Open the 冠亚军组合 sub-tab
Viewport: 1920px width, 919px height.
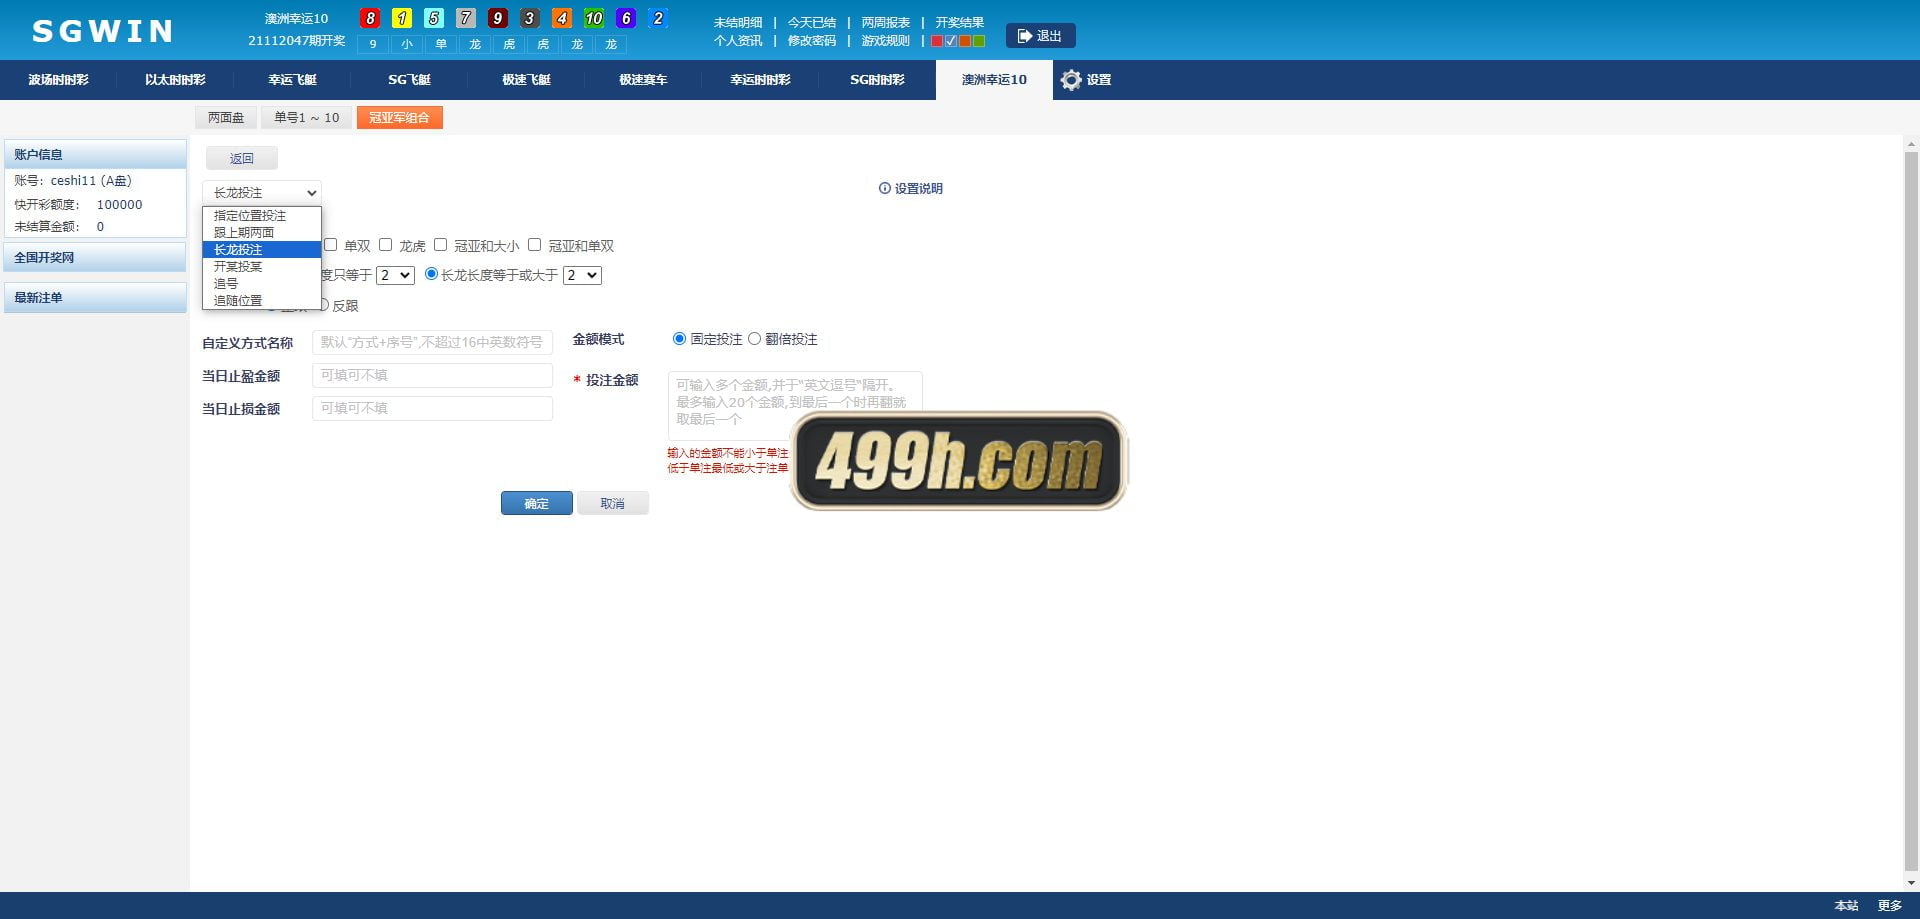[x=399, y=118]
